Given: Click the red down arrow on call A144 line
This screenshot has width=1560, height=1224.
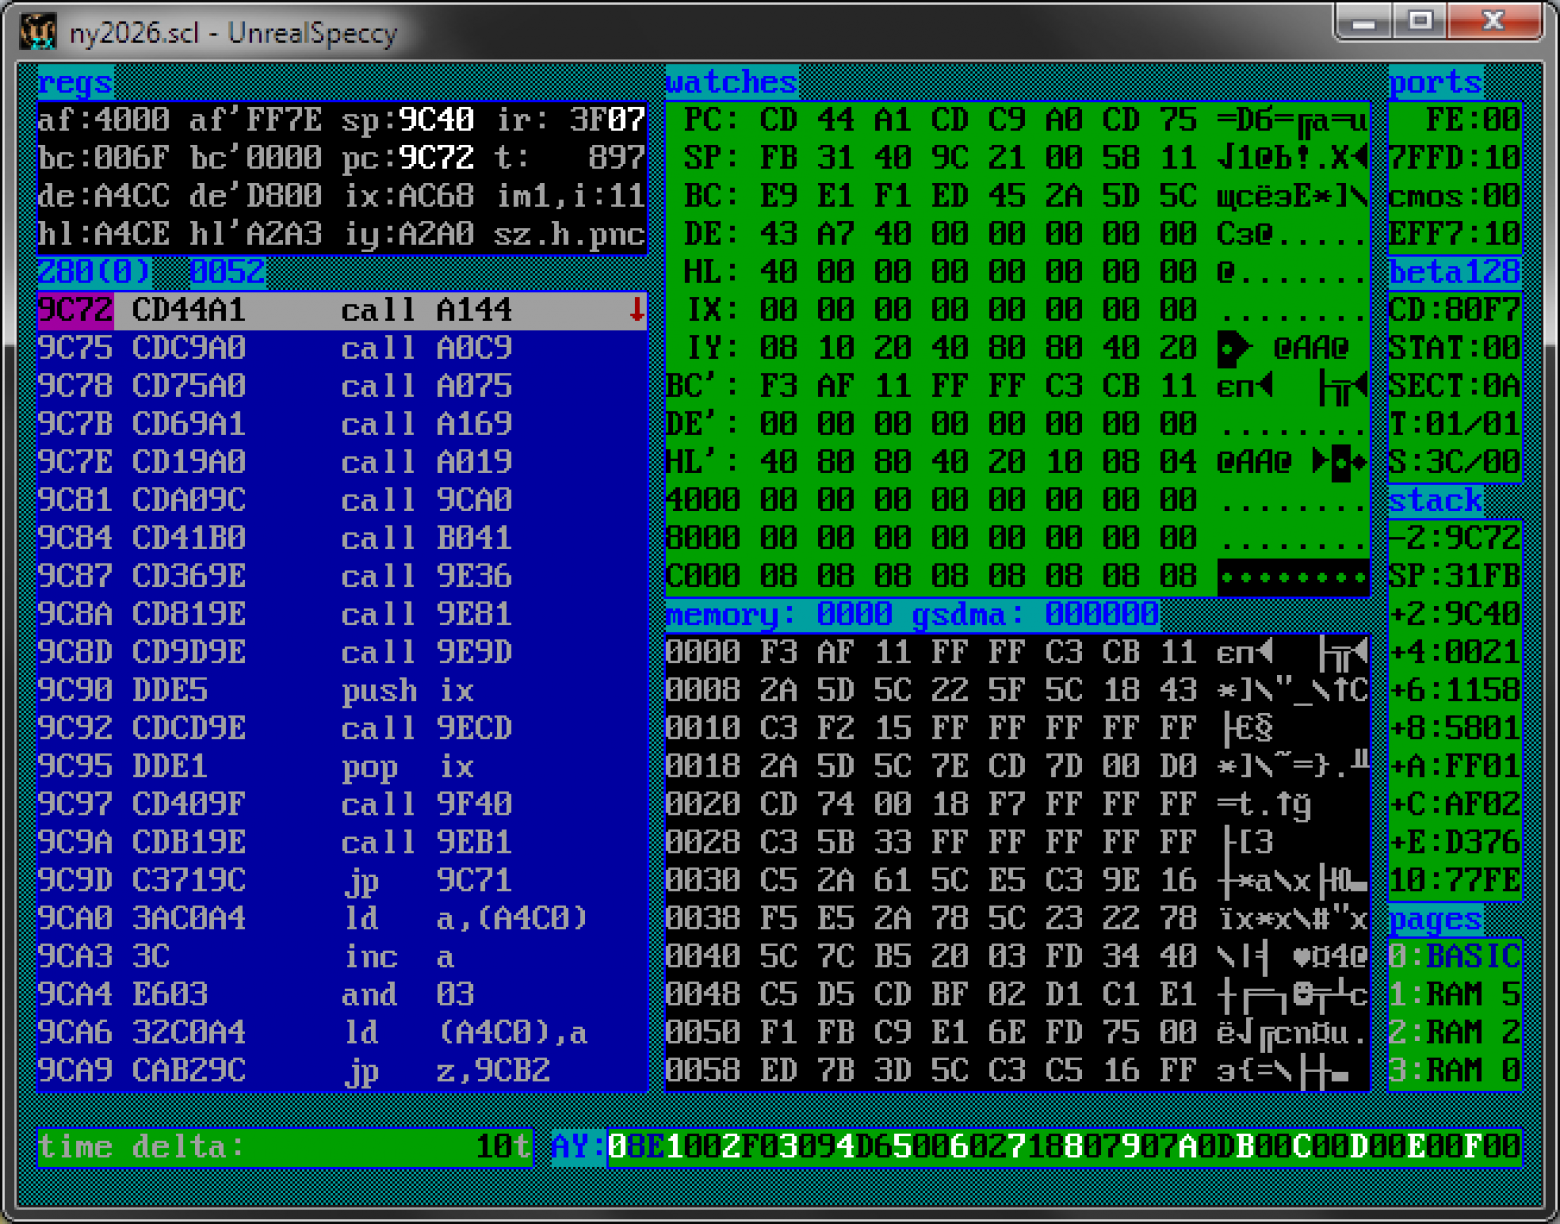Looking at the screenshot, I should click(637, 310).
